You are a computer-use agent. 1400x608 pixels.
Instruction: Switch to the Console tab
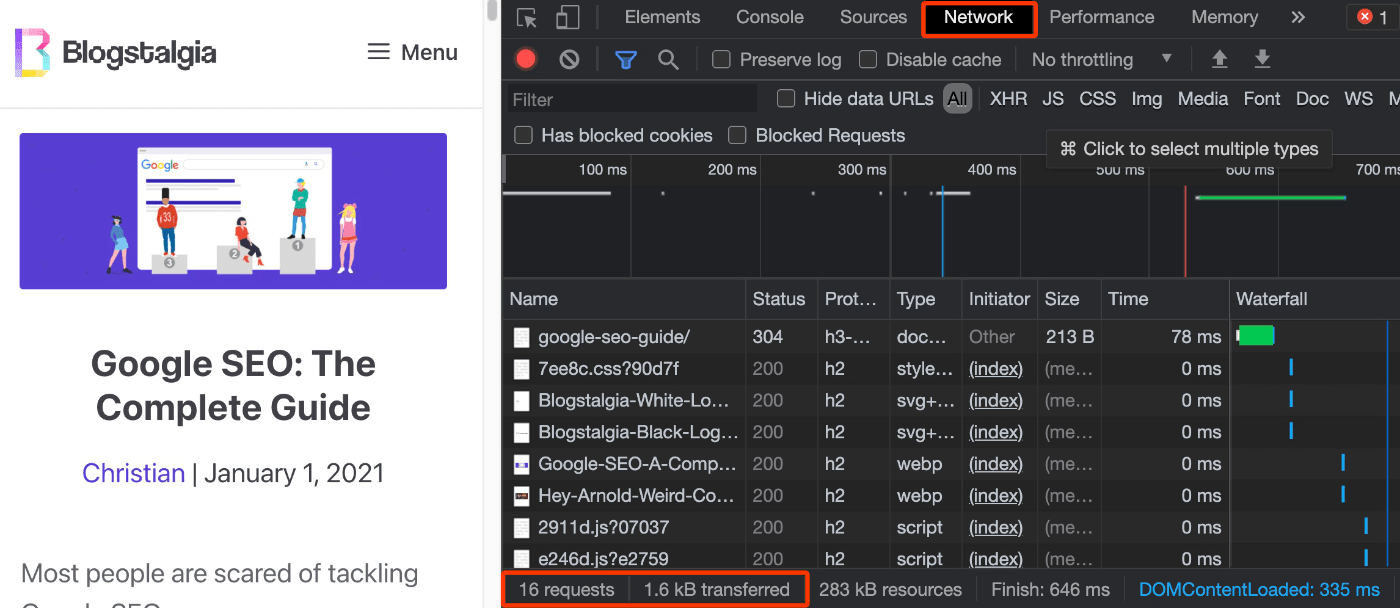(x=770, y=17)
